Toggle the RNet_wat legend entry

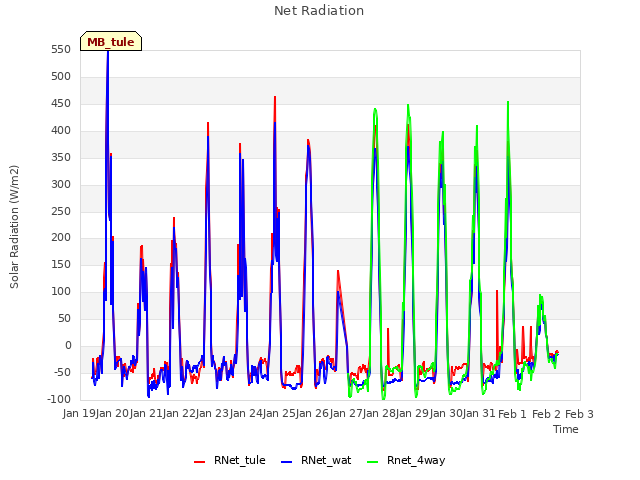[x=316, y=460]
